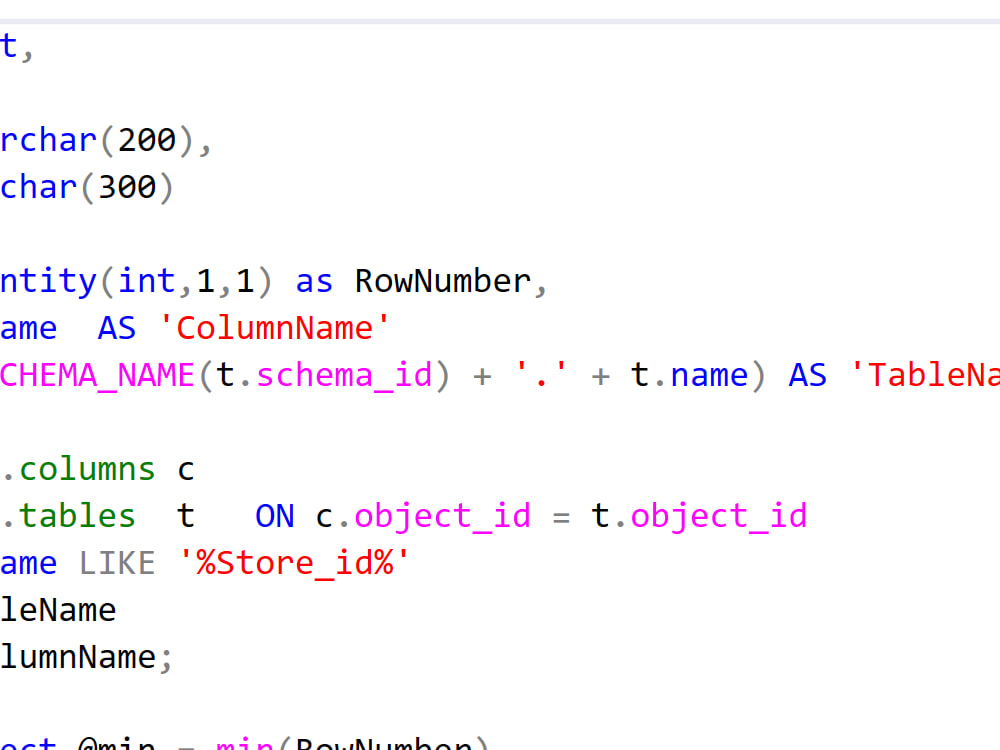Click the '%Store_id%' LIKE pattern
This screenshot has height=750, width=1000.
(x=294, y=563)
